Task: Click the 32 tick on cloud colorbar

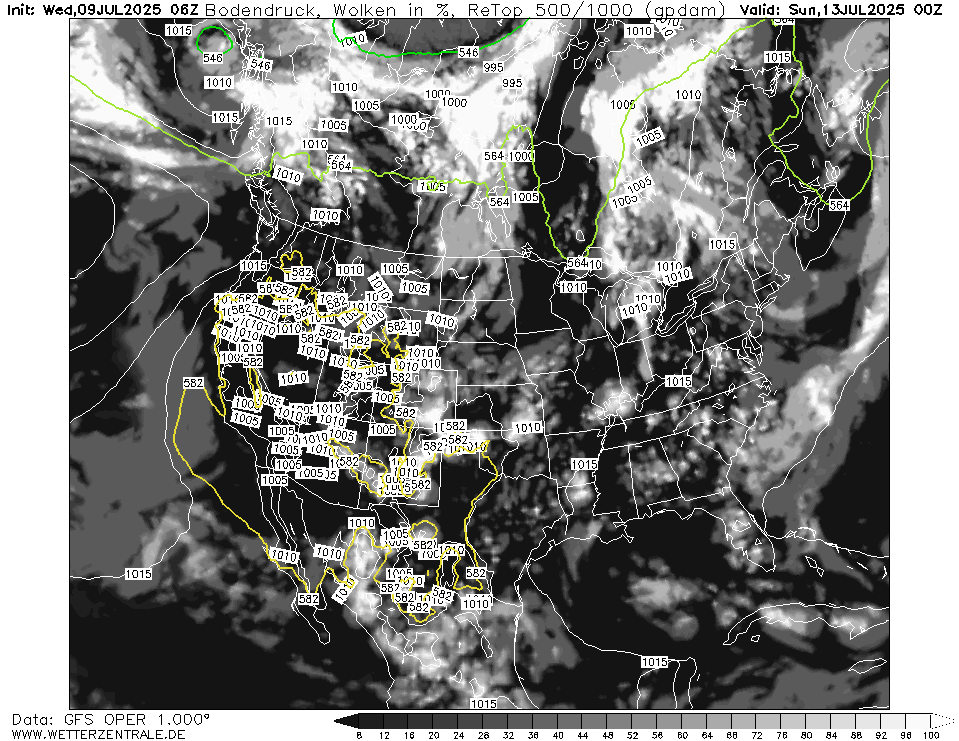Action: point(508,735)
